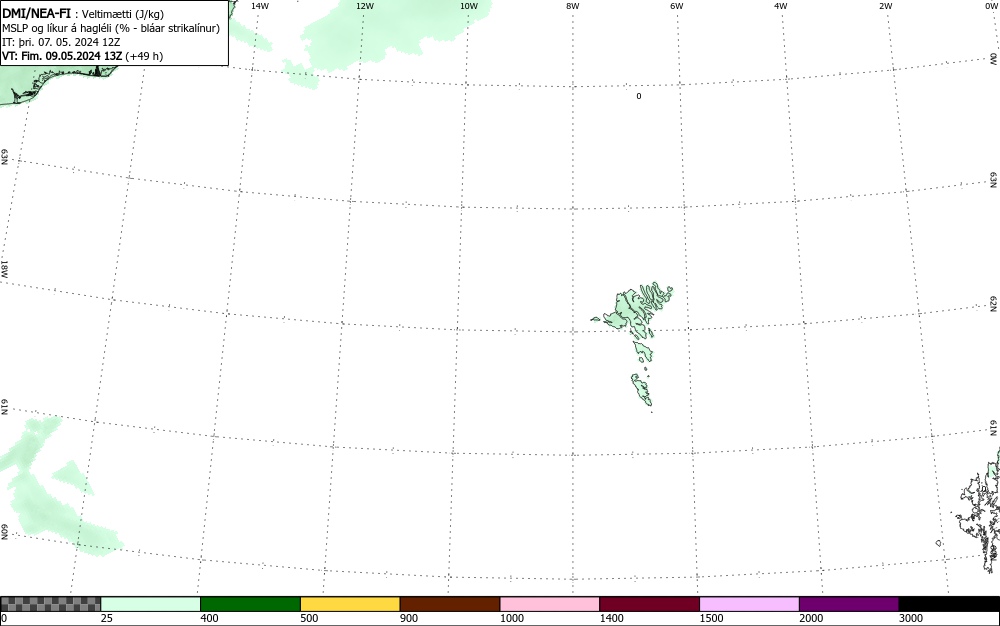Click the '0' contour value near 64N
This screenshot has width=1000, height=626.
tap(638, 96)
